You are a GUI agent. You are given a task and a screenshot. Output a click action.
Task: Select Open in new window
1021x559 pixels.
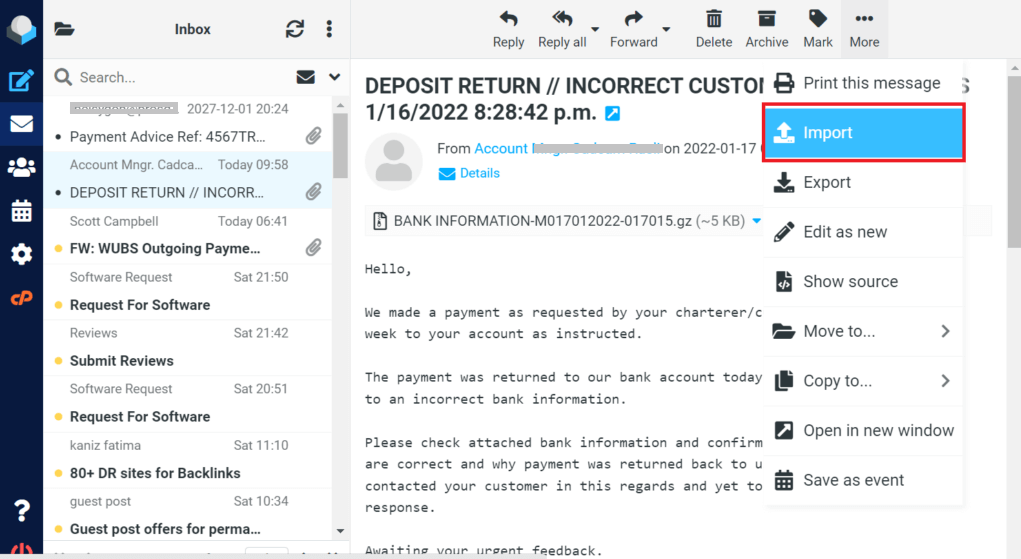click(863, 430)
